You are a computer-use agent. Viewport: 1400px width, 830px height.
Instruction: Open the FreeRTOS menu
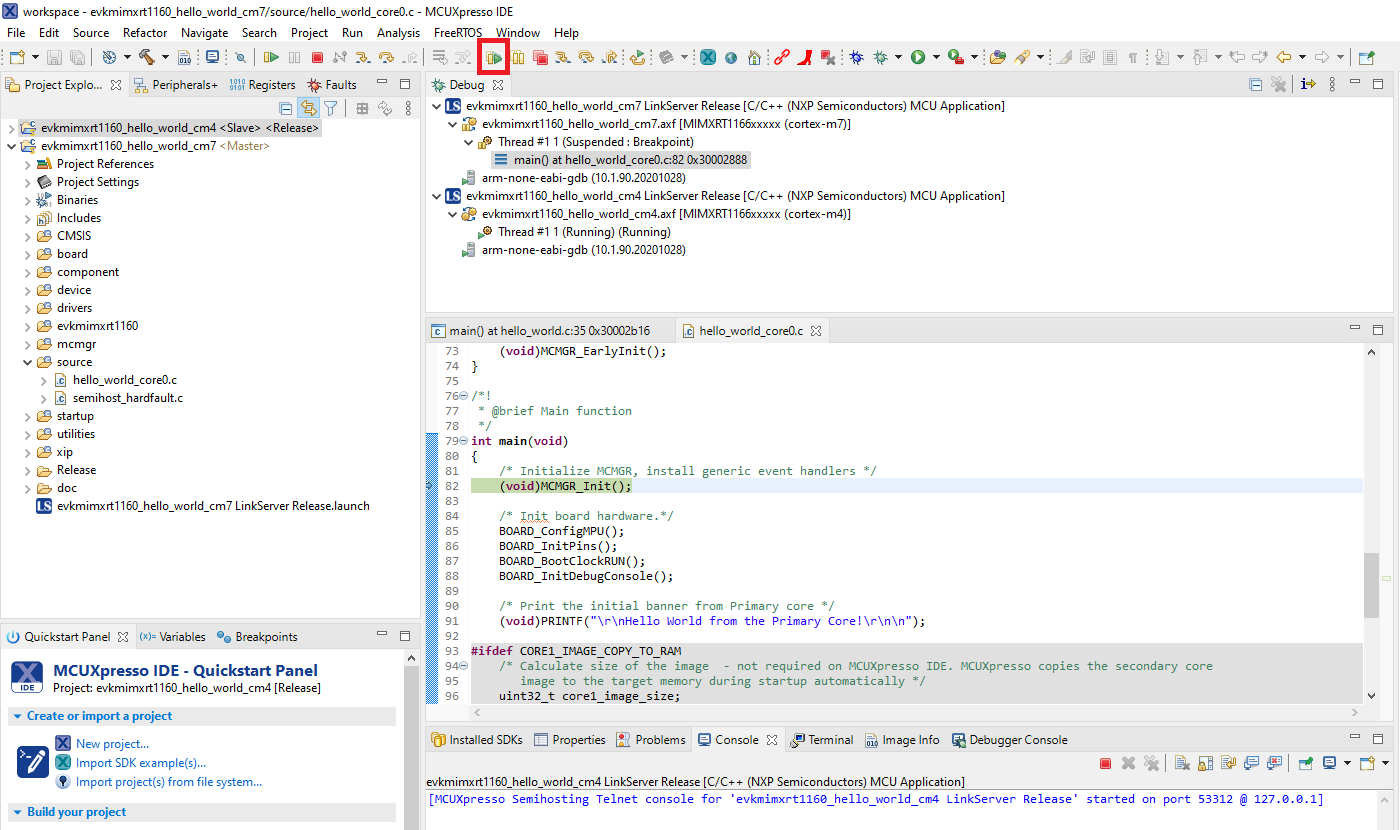click(x=457, y=32)
